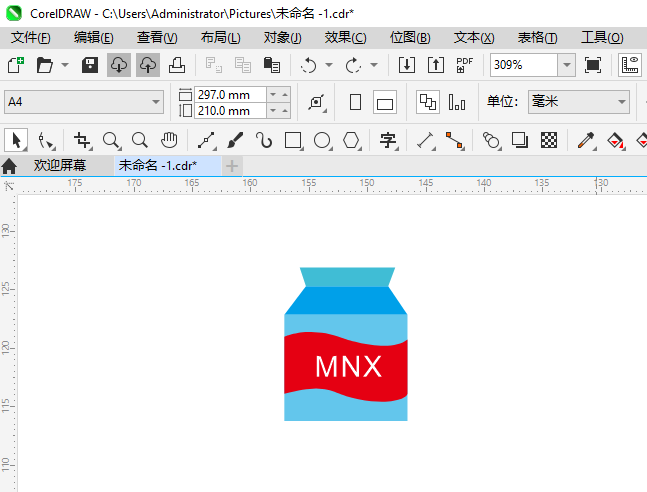The image size is (647, 492).
Task: Add new document with plus tab button
Action: pyautogui.click(x=232, y=166)
